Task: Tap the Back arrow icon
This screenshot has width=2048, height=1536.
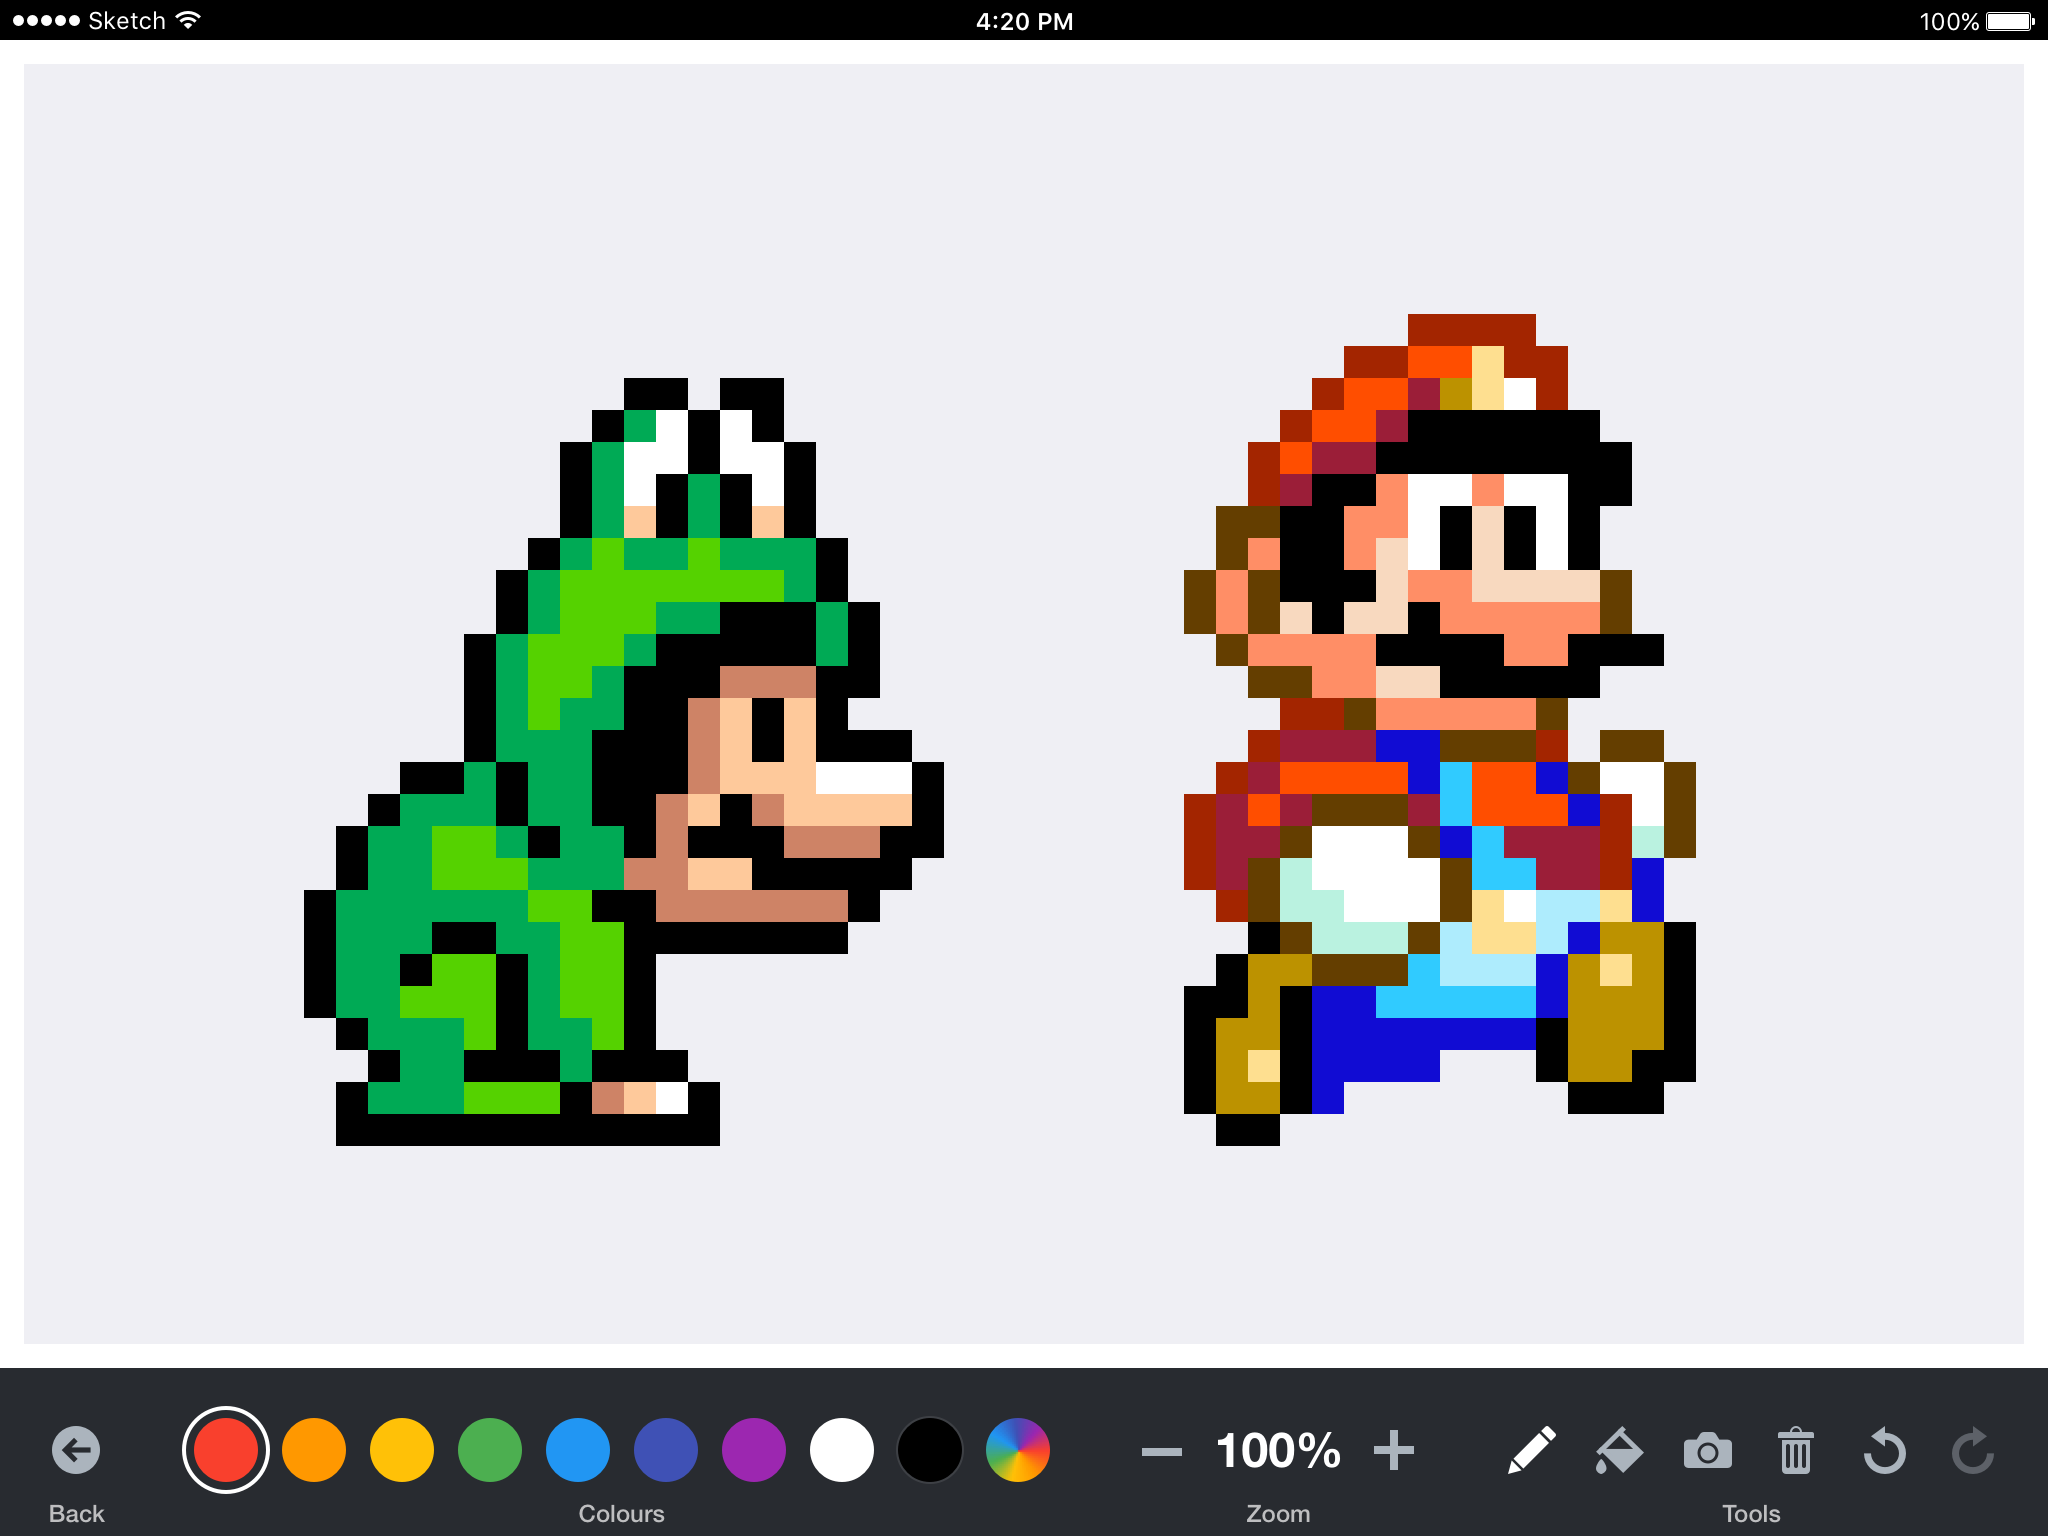Action: [x=76, y=1450]
